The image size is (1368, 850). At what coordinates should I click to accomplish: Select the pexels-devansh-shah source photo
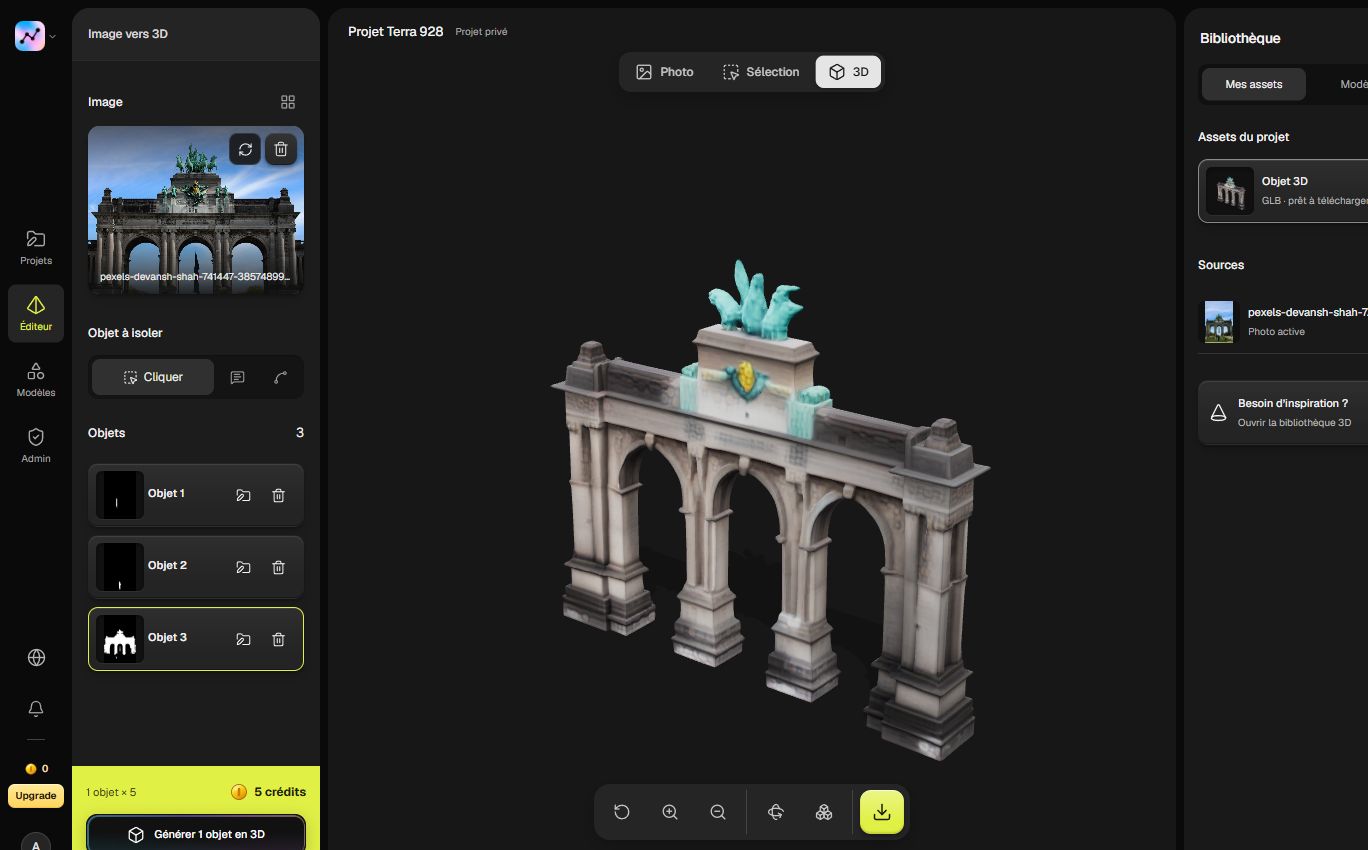[x=1283, y=321]
